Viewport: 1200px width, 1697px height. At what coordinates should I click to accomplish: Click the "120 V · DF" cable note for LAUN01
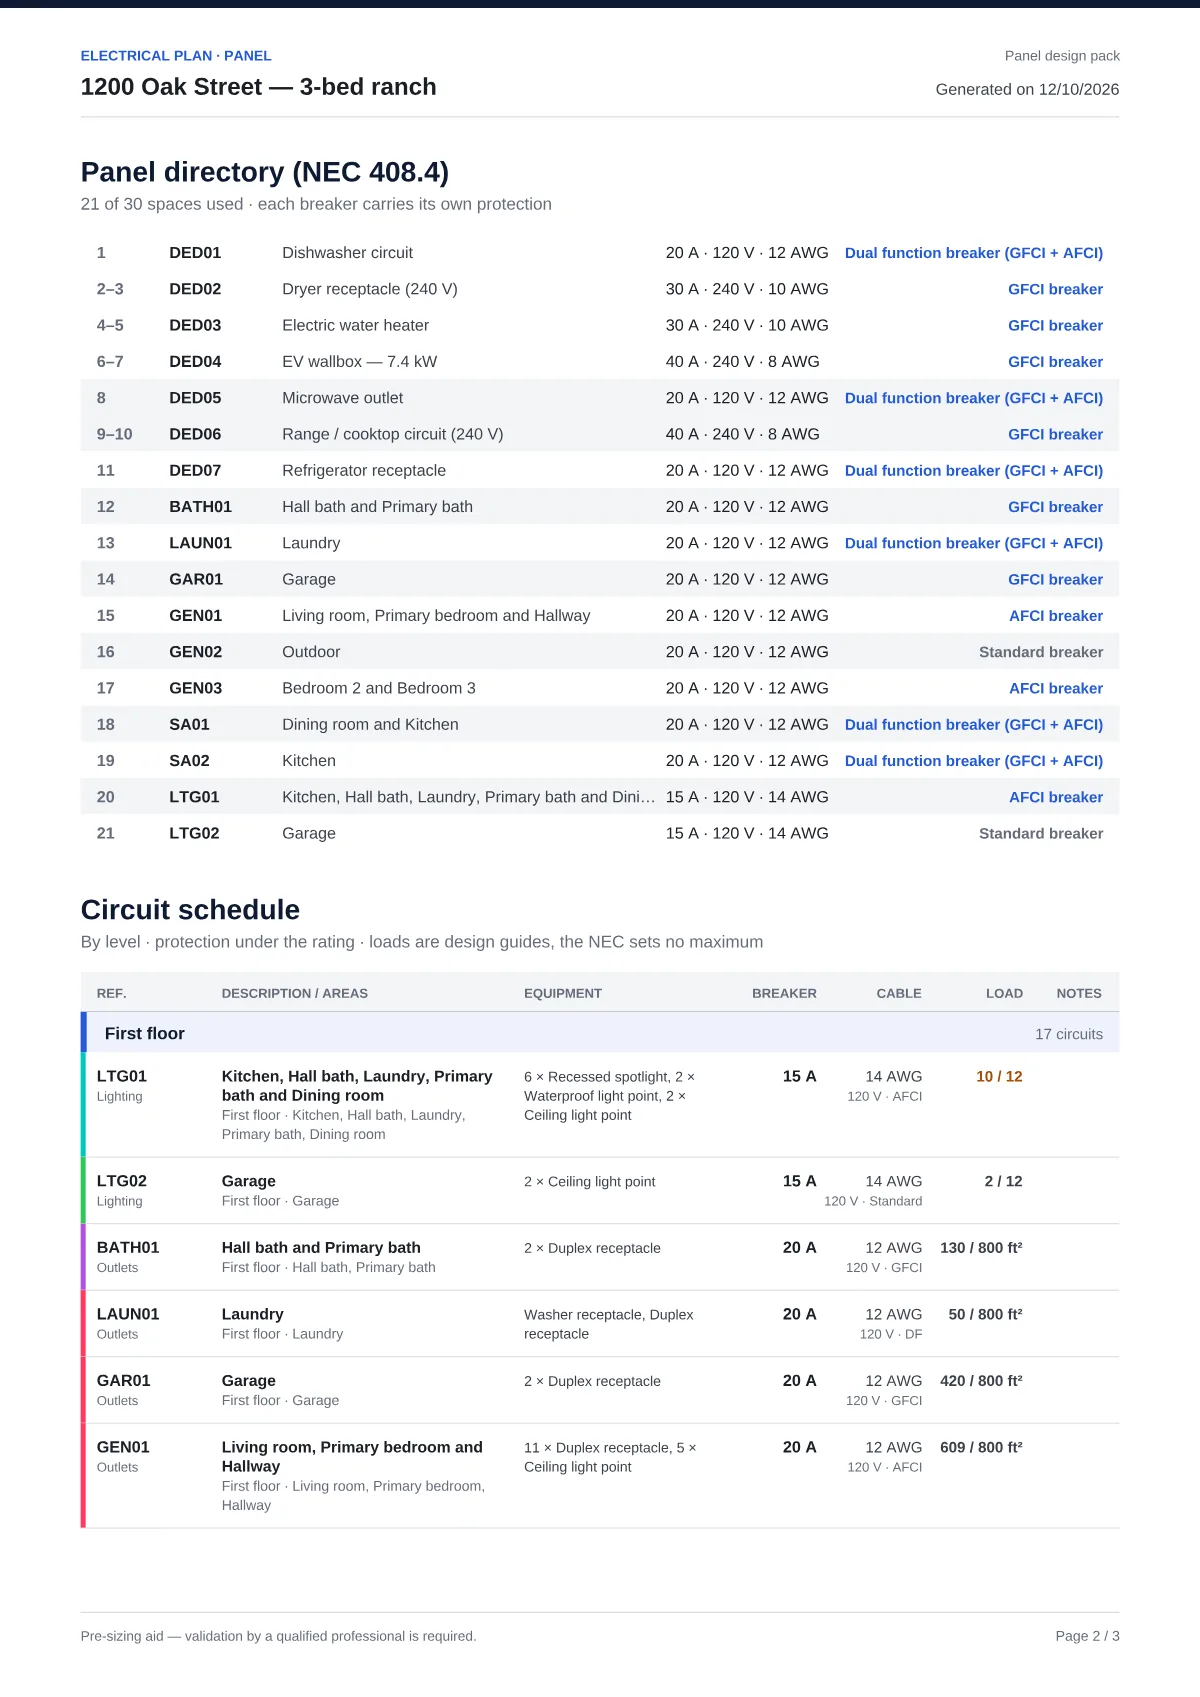891,1334
